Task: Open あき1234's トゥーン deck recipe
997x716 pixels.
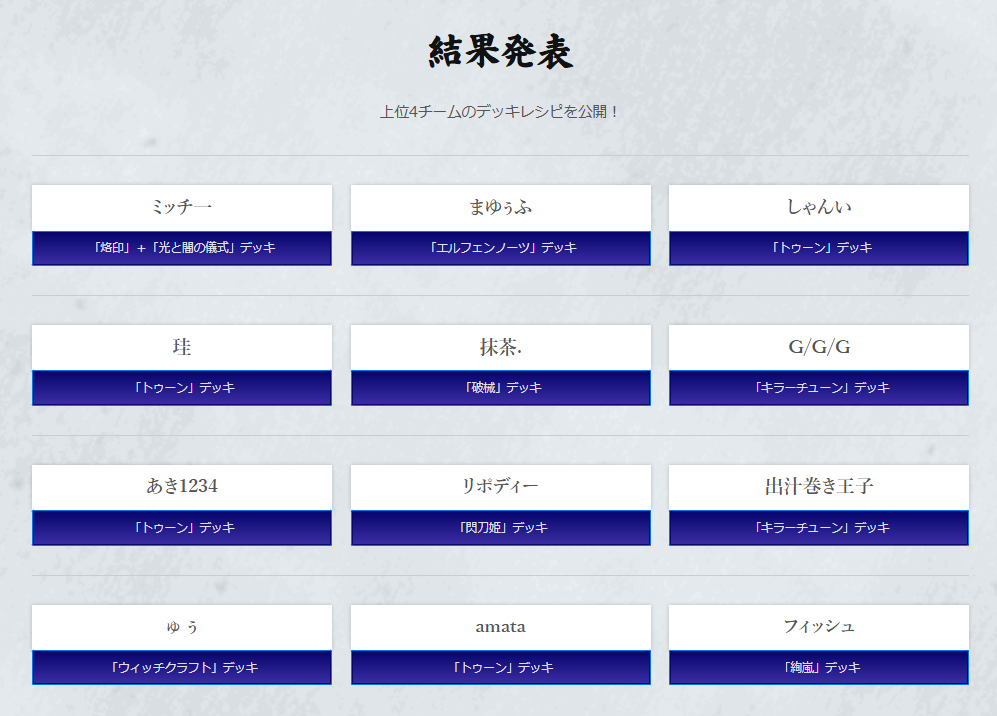Action: click(x=182, y=528)
